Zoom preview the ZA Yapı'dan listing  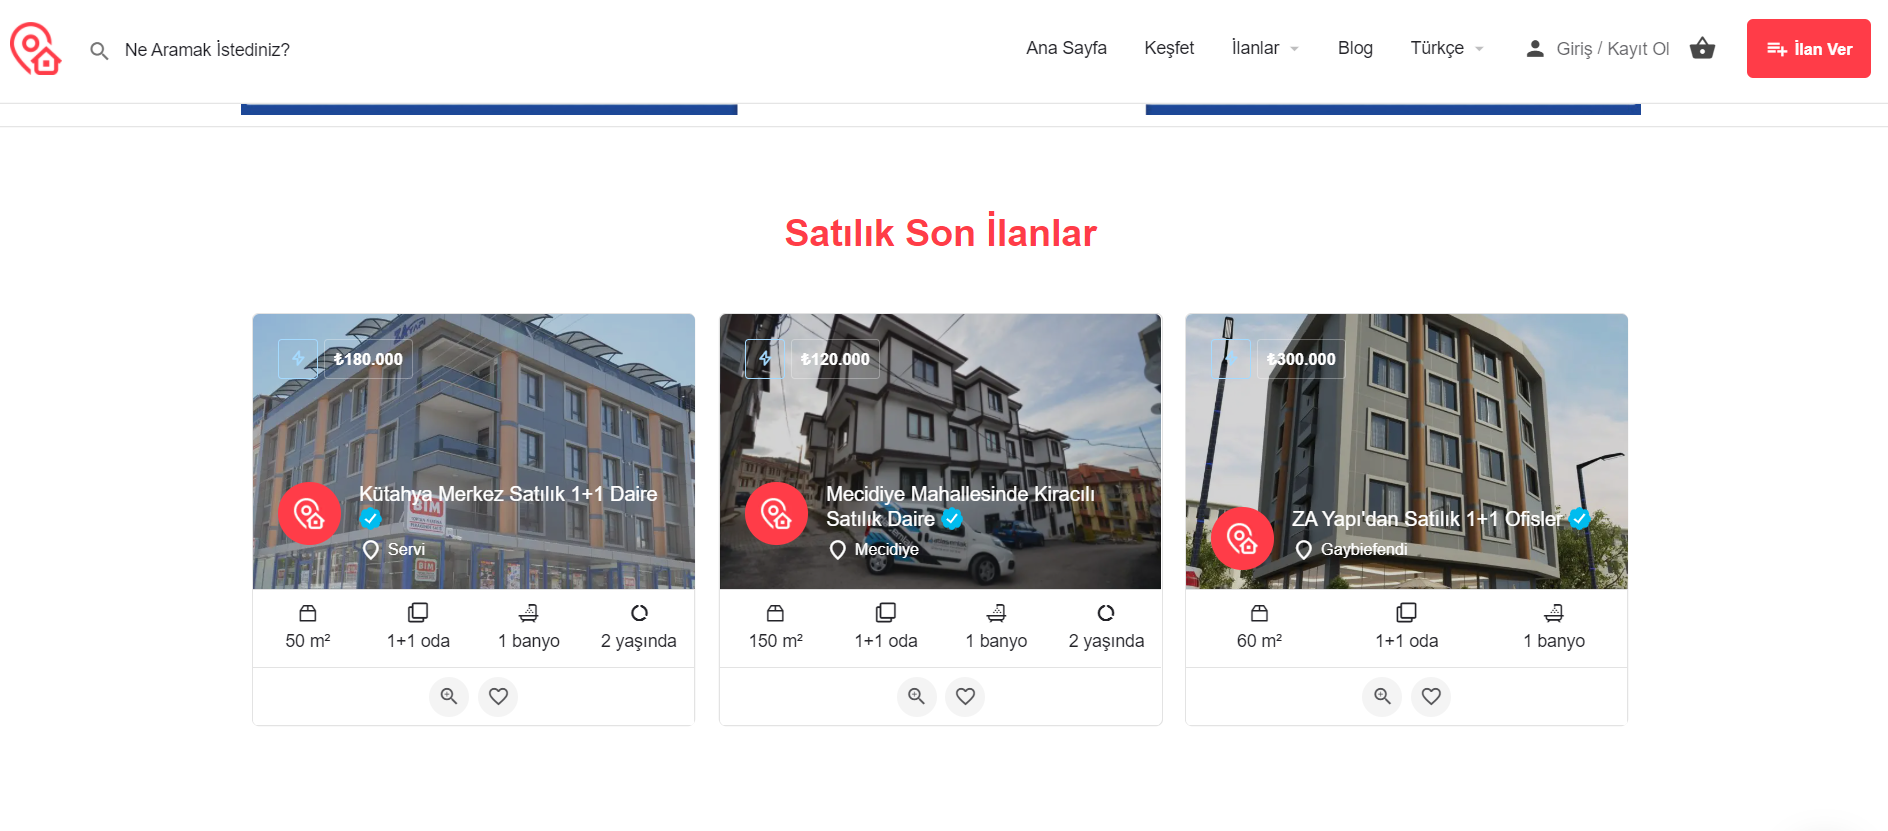[x=1382, y=696]
